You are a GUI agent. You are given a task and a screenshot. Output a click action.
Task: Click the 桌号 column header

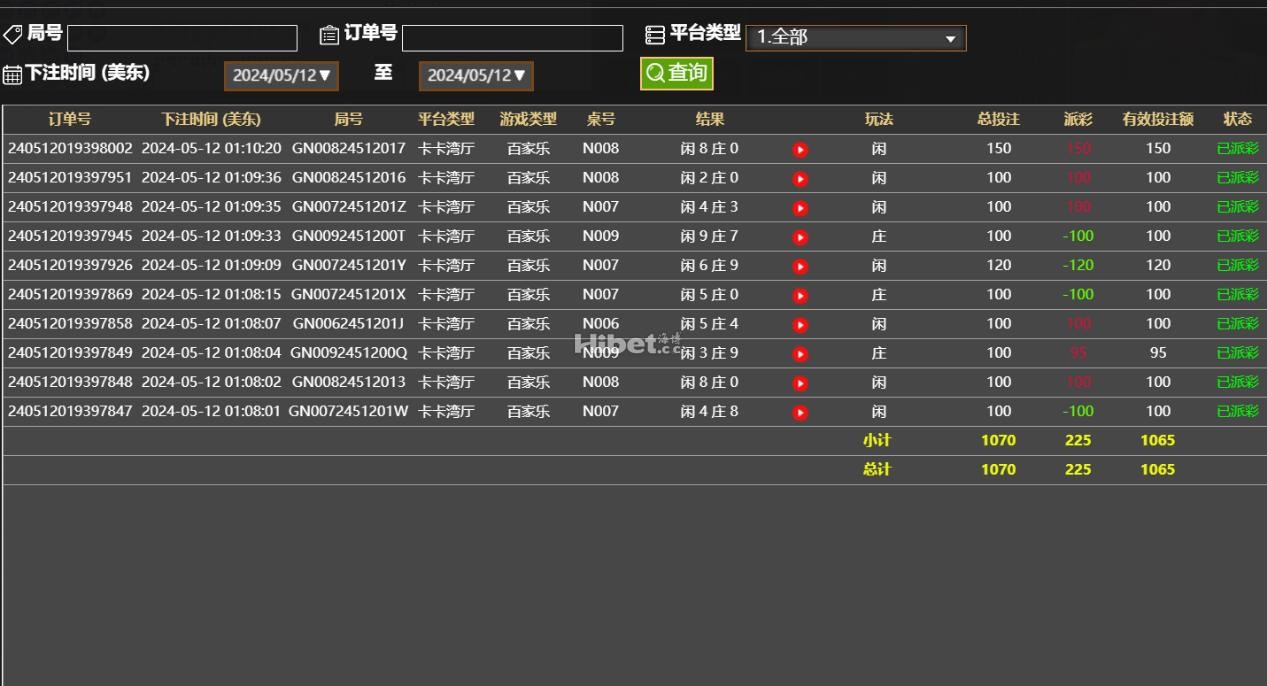[601, 119]
